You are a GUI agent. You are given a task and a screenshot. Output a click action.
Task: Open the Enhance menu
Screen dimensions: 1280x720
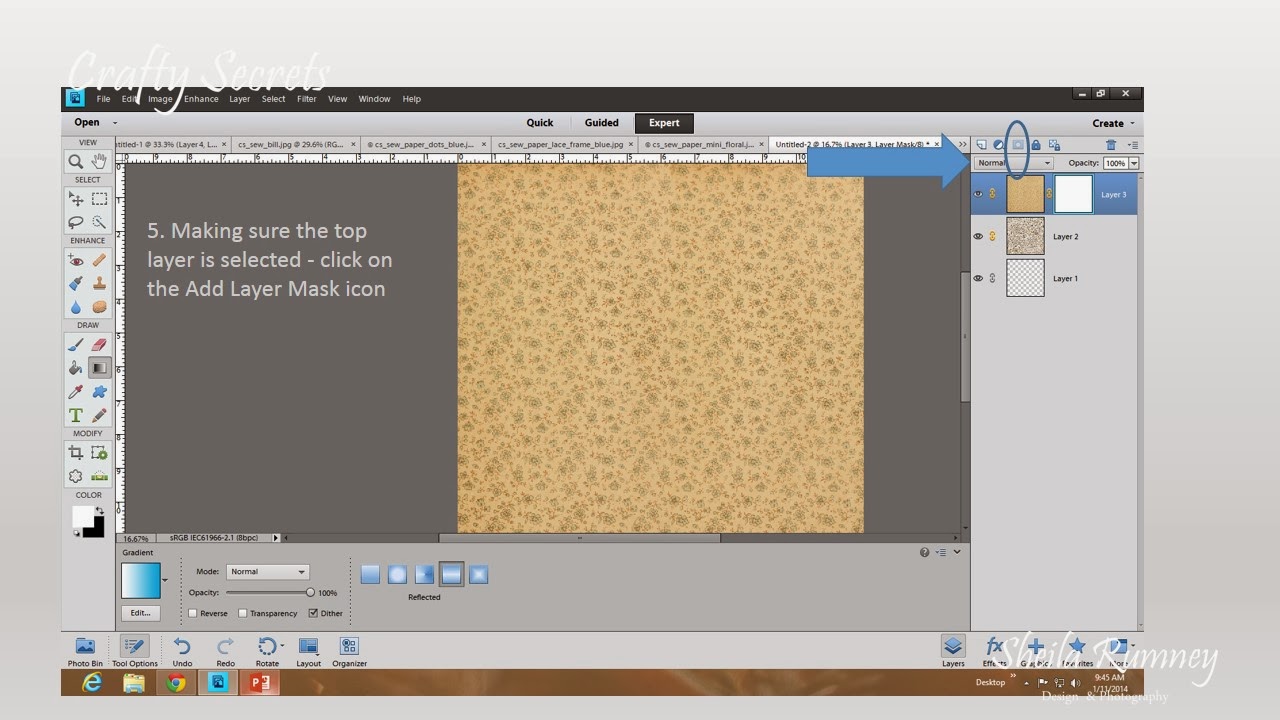201,99
